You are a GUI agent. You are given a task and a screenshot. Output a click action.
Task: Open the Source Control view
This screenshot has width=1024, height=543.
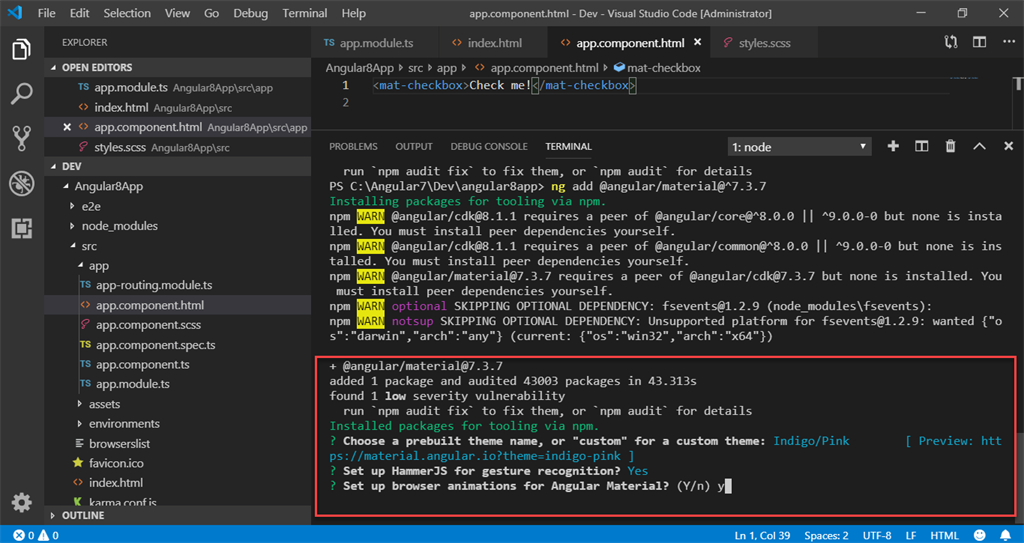pos(21,139)
